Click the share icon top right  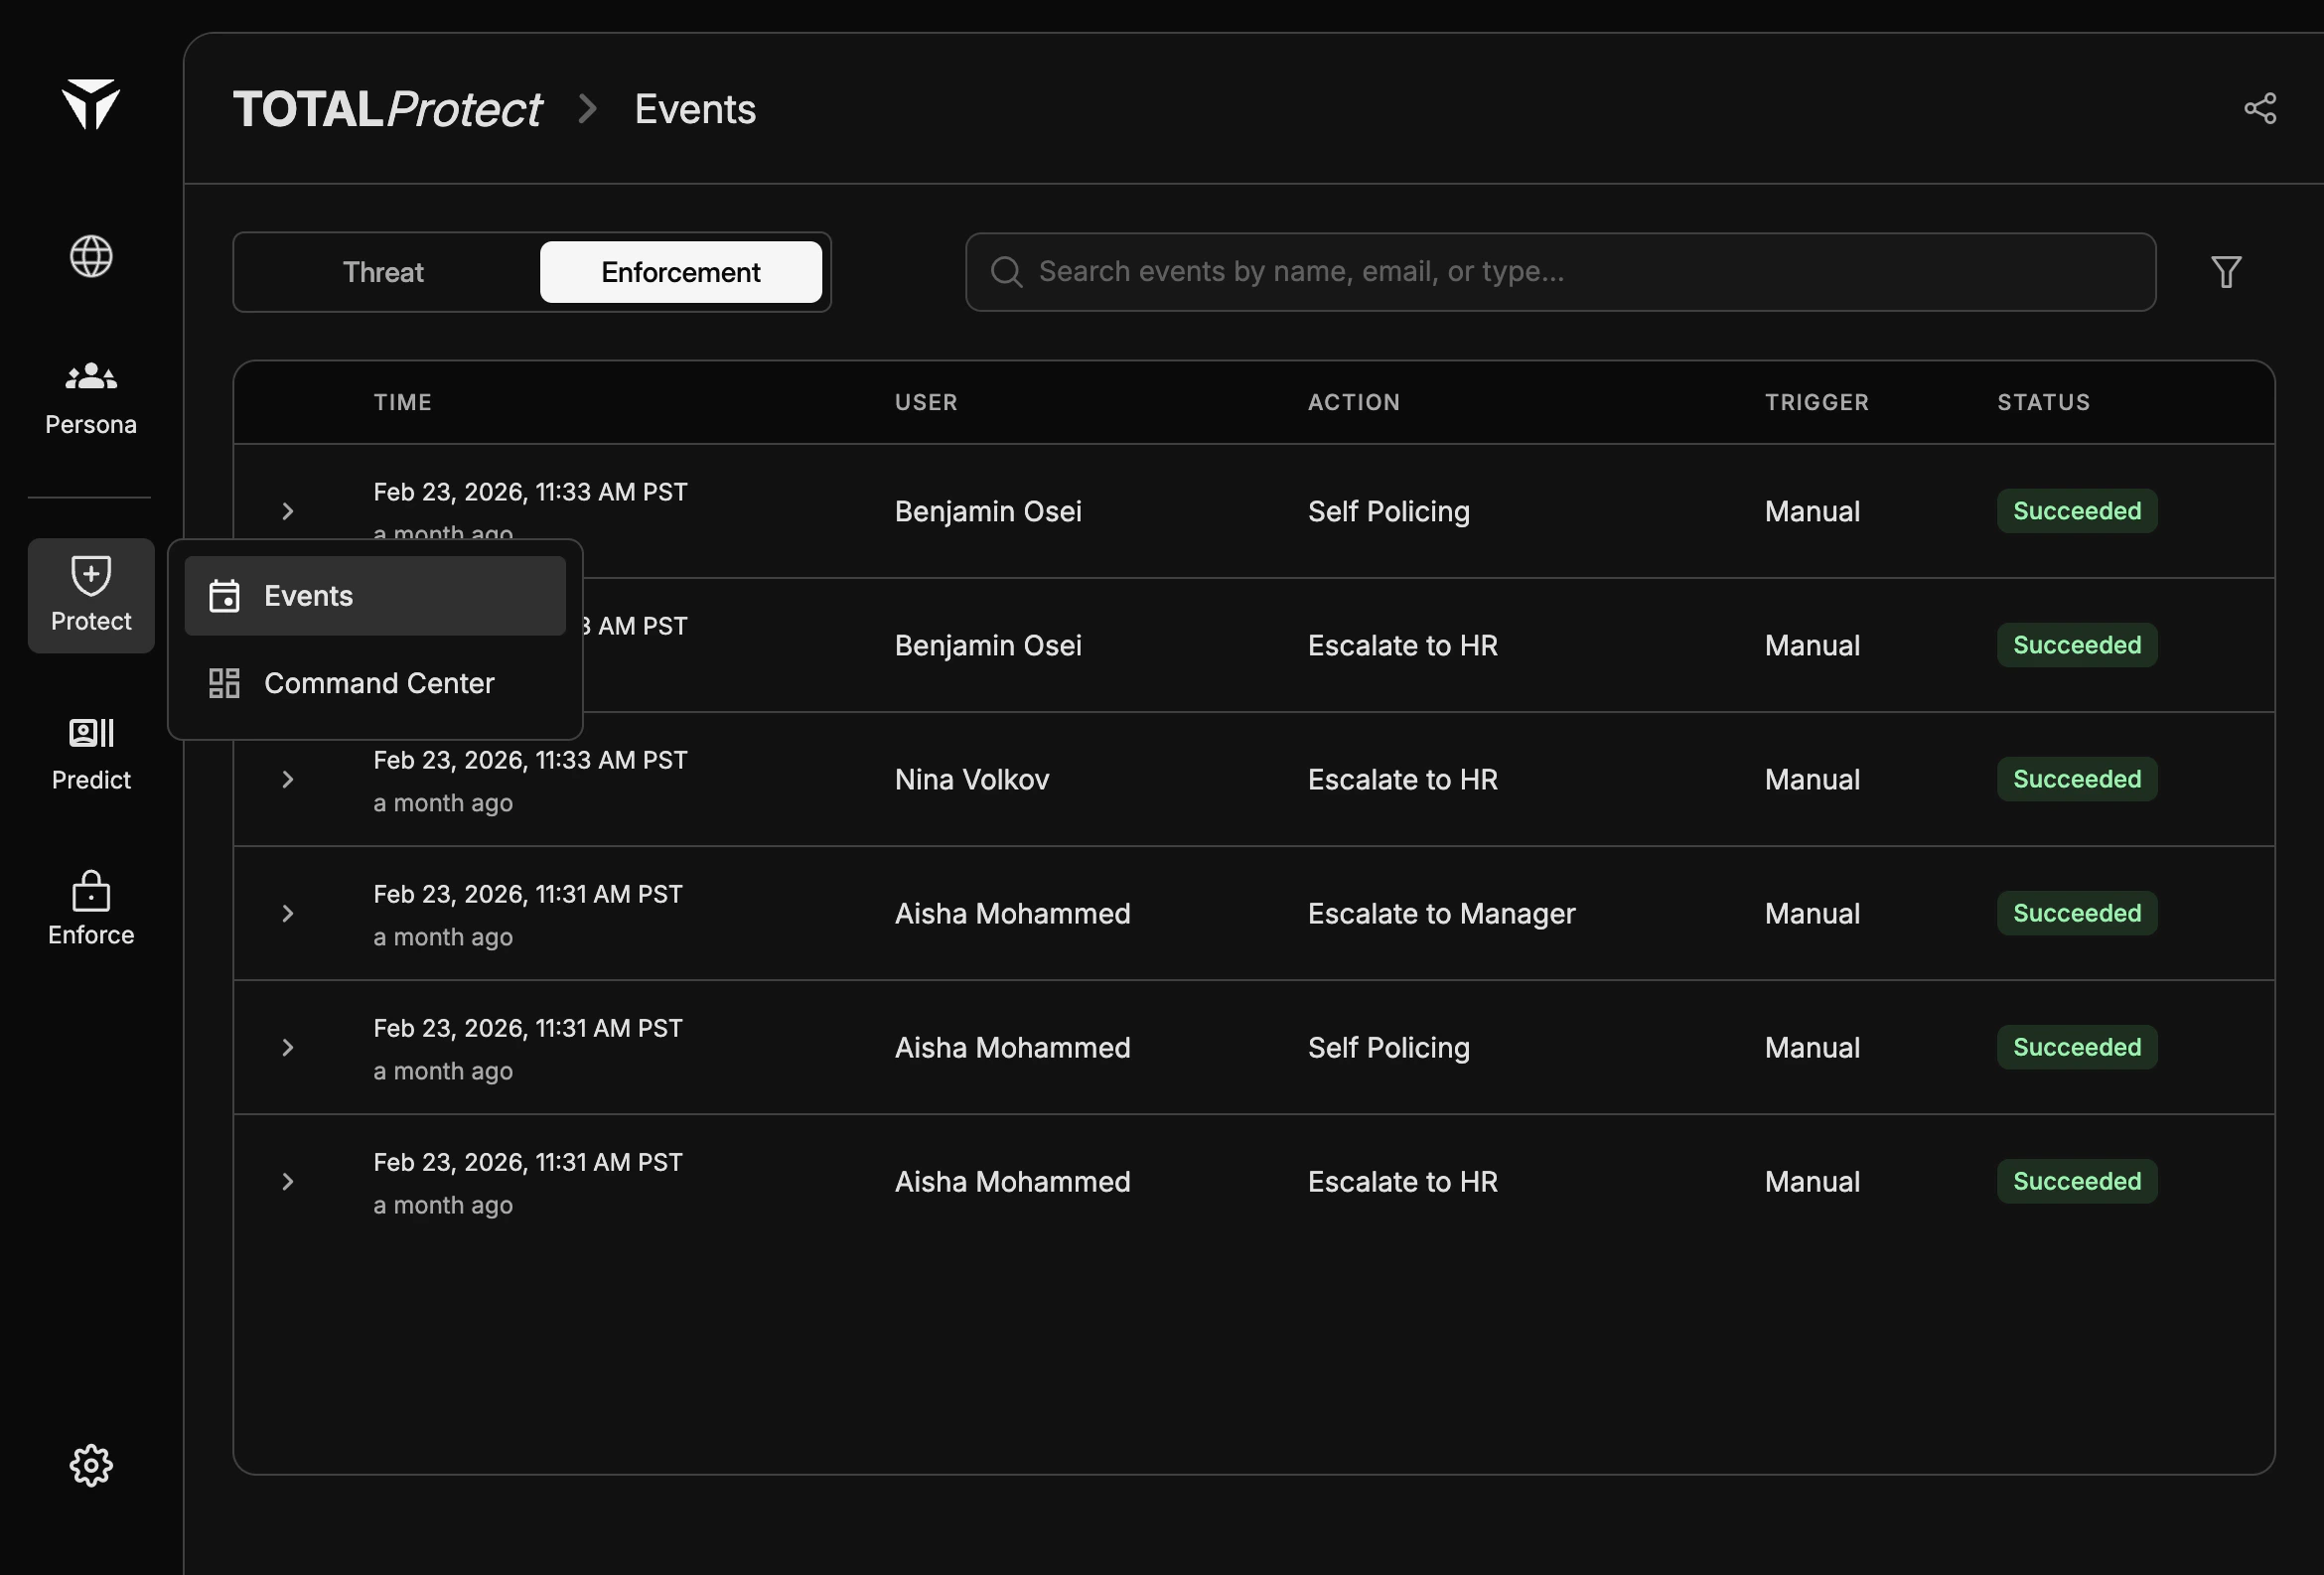click(x=2261, y=108)
